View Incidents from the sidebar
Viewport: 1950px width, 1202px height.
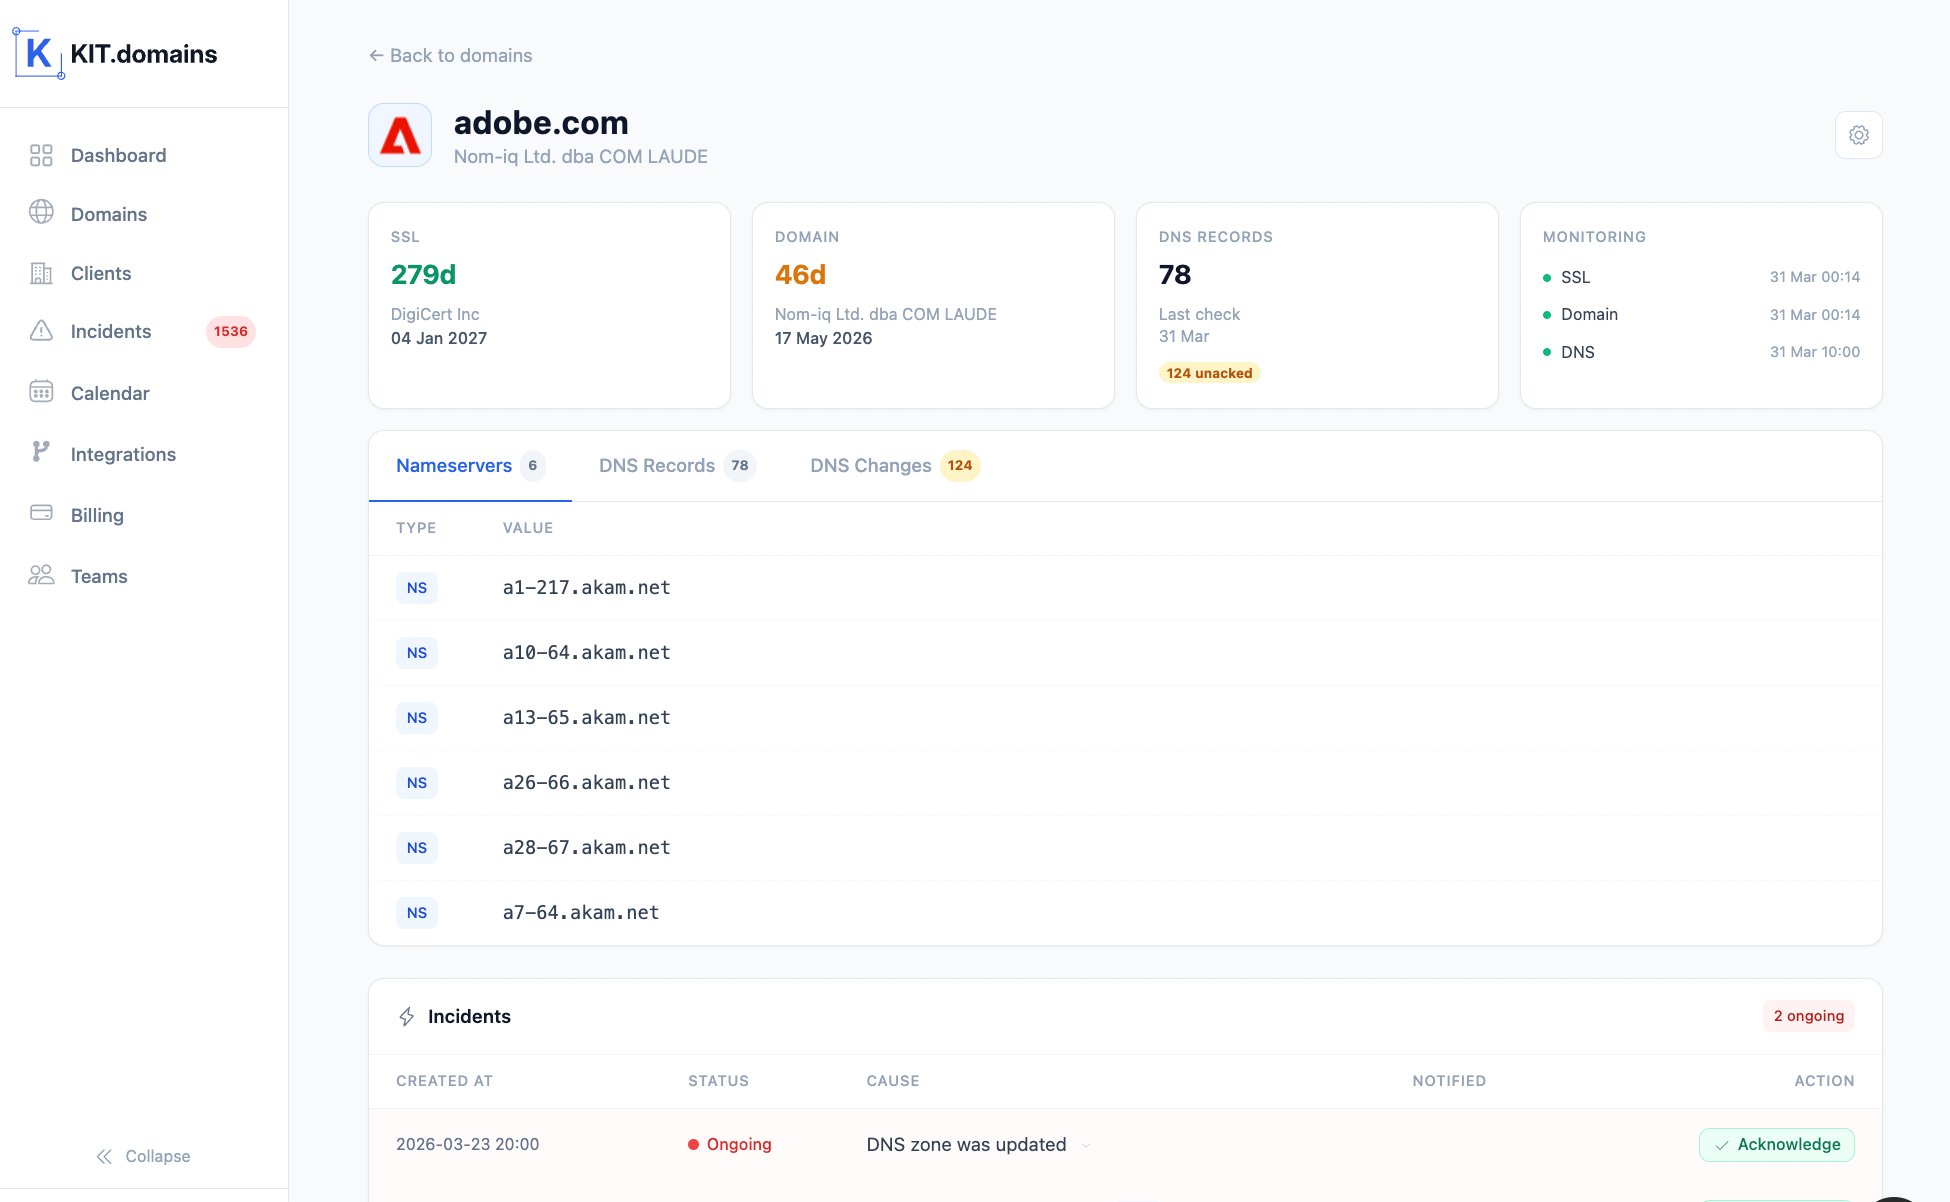[x=111, y=331]
